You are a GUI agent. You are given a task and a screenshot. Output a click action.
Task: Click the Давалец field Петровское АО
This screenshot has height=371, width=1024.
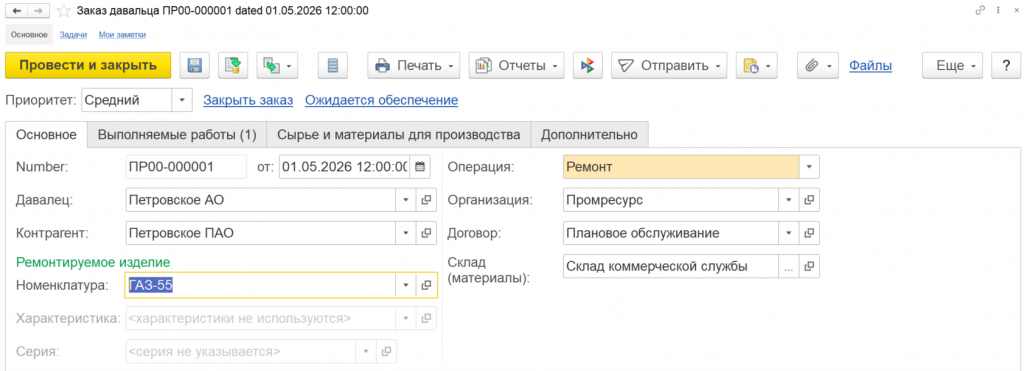click(x=260, y=200)
